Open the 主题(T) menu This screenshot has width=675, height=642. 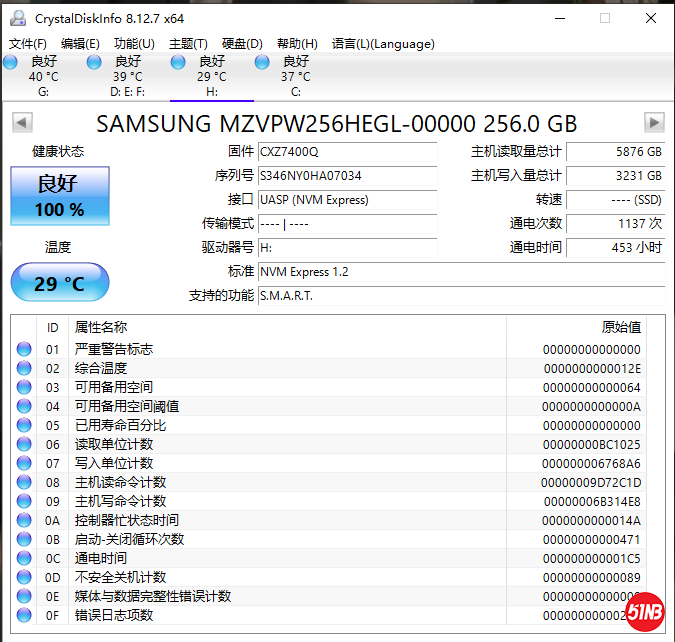(188, 44)
